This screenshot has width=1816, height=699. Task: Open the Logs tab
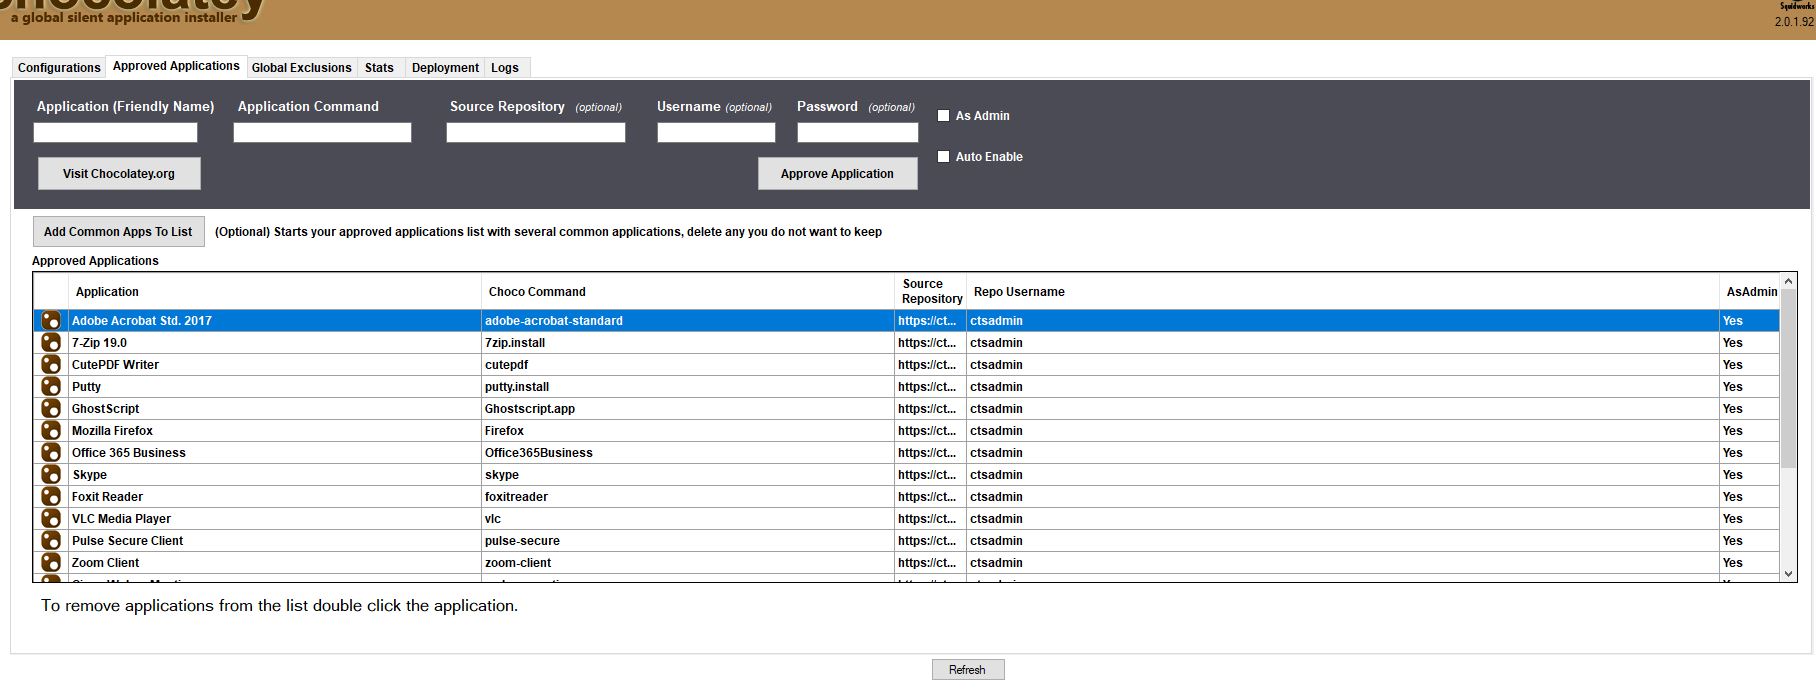tap(505, 68)
